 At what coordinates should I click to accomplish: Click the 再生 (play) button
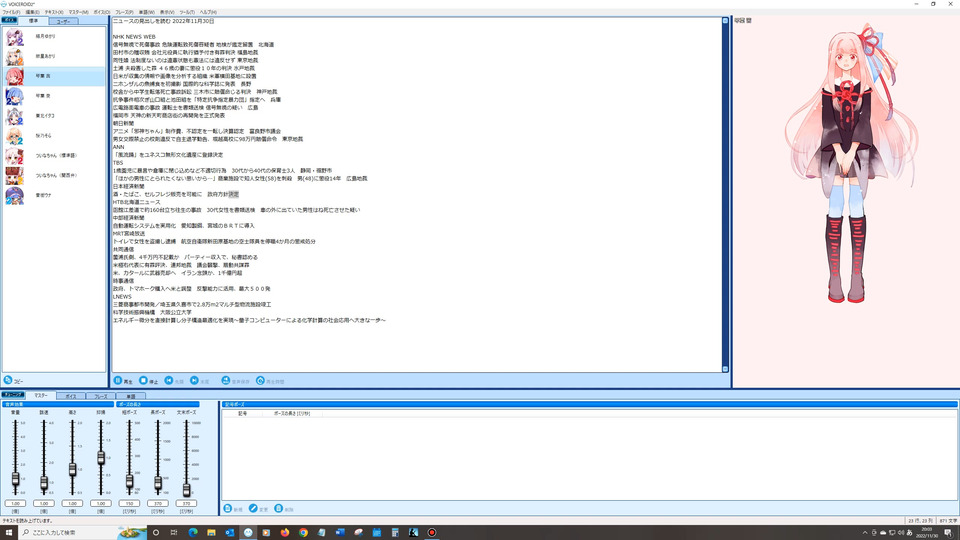(123, 381)
